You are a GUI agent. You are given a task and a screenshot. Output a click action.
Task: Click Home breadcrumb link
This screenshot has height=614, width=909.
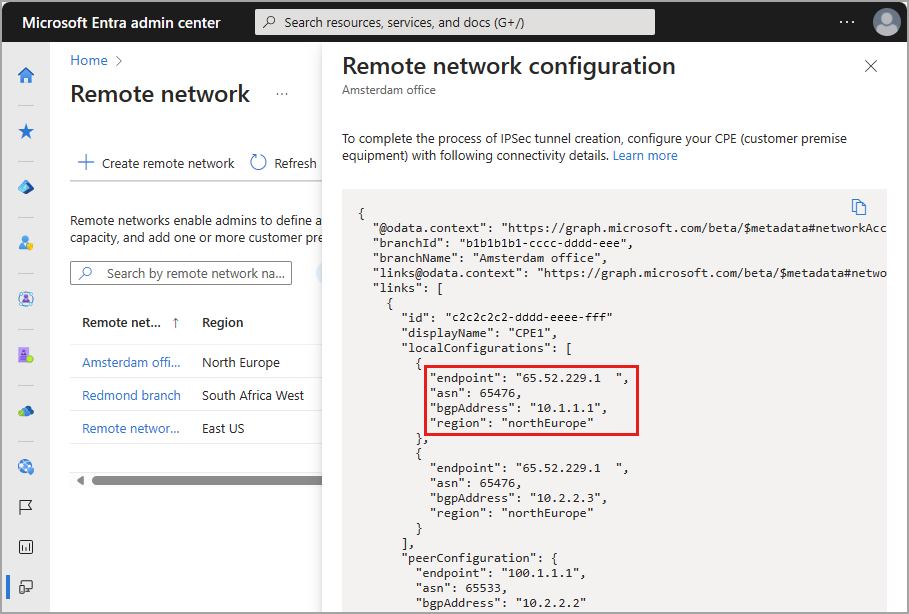[x=88, y=60]
